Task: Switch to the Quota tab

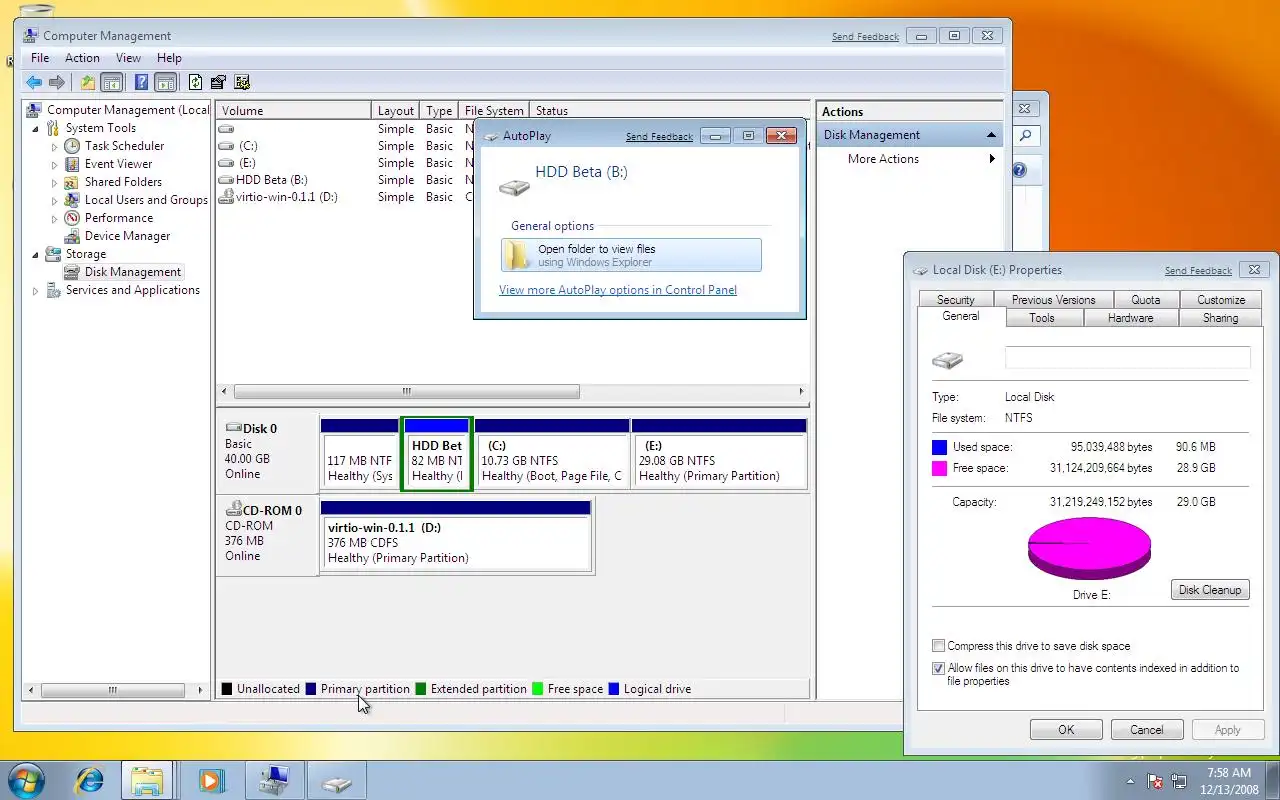Action: (x=1146, y=300)
